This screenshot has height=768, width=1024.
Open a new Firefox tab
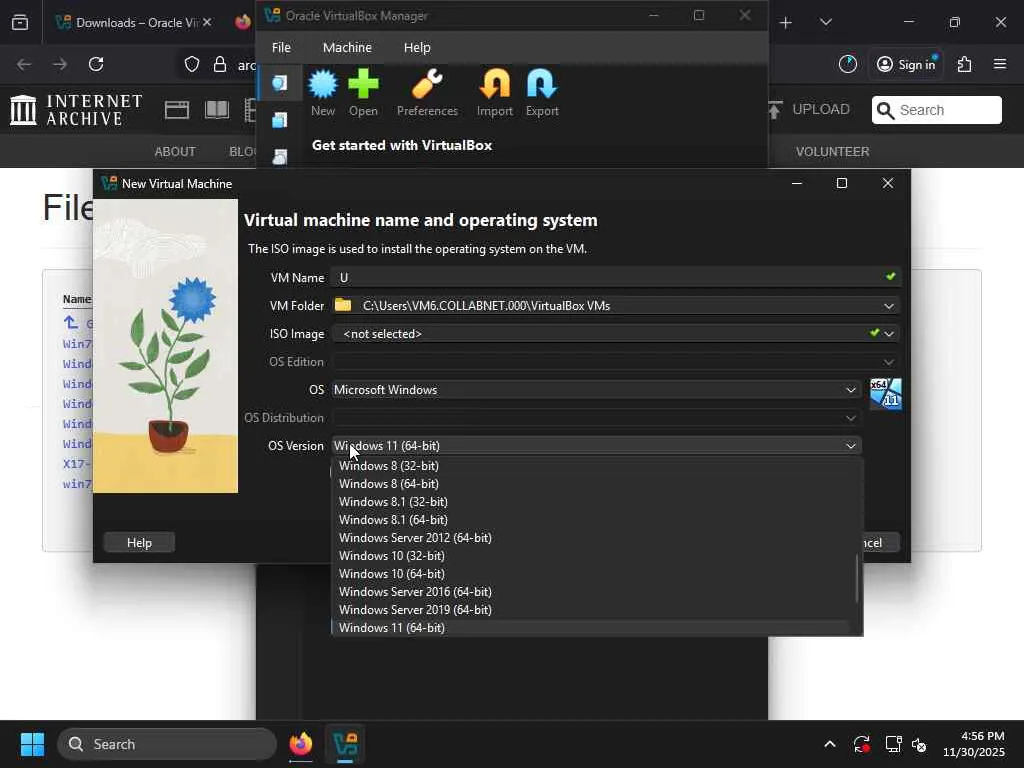tap(786, 22)
